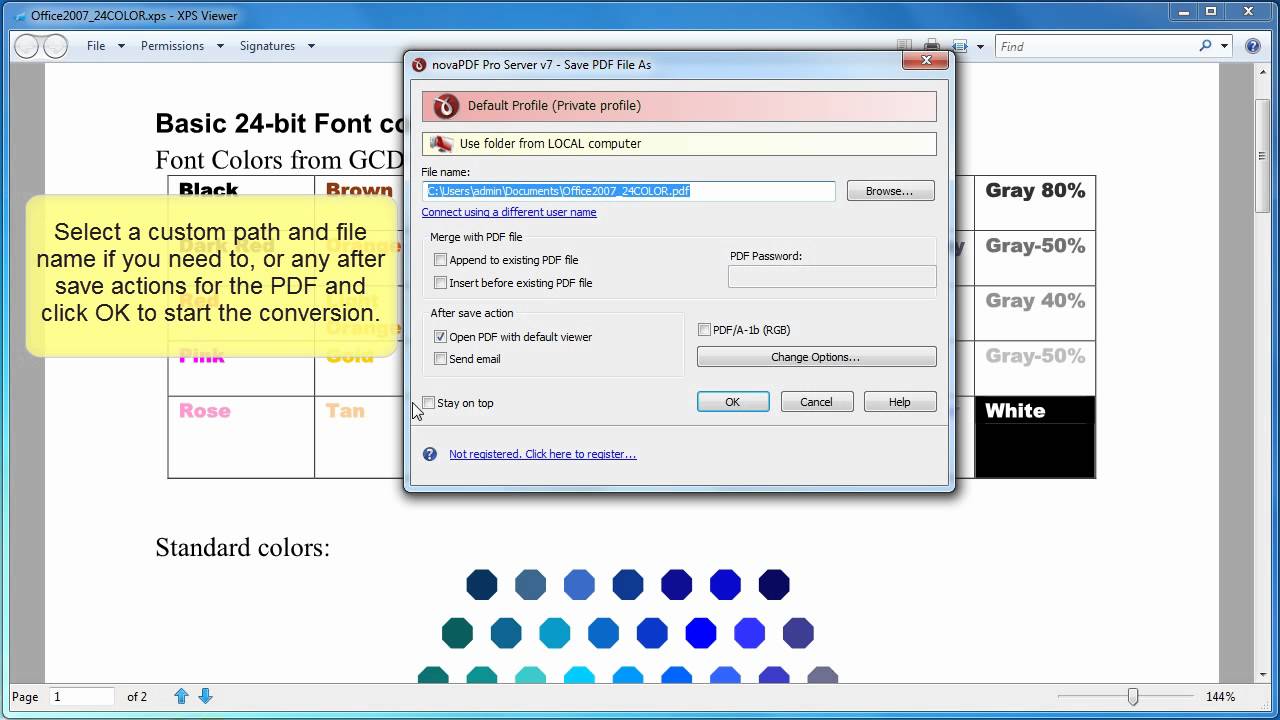Check Append to existing PDF file

pyautogui.click(x=440, y=260)
